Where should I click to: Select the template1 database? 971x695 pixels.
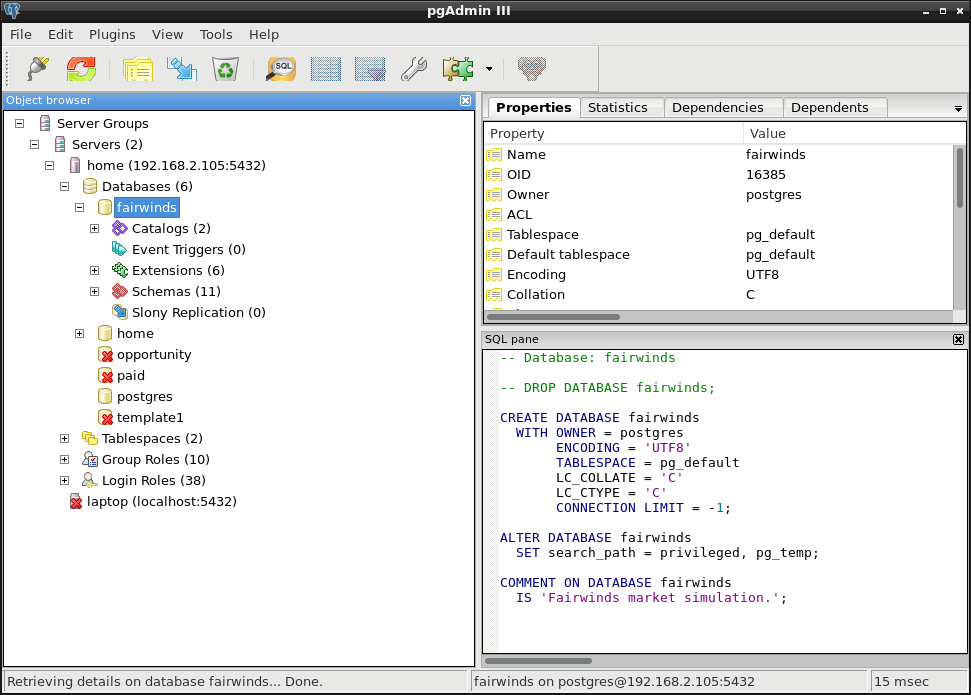(x=150, y=418)
